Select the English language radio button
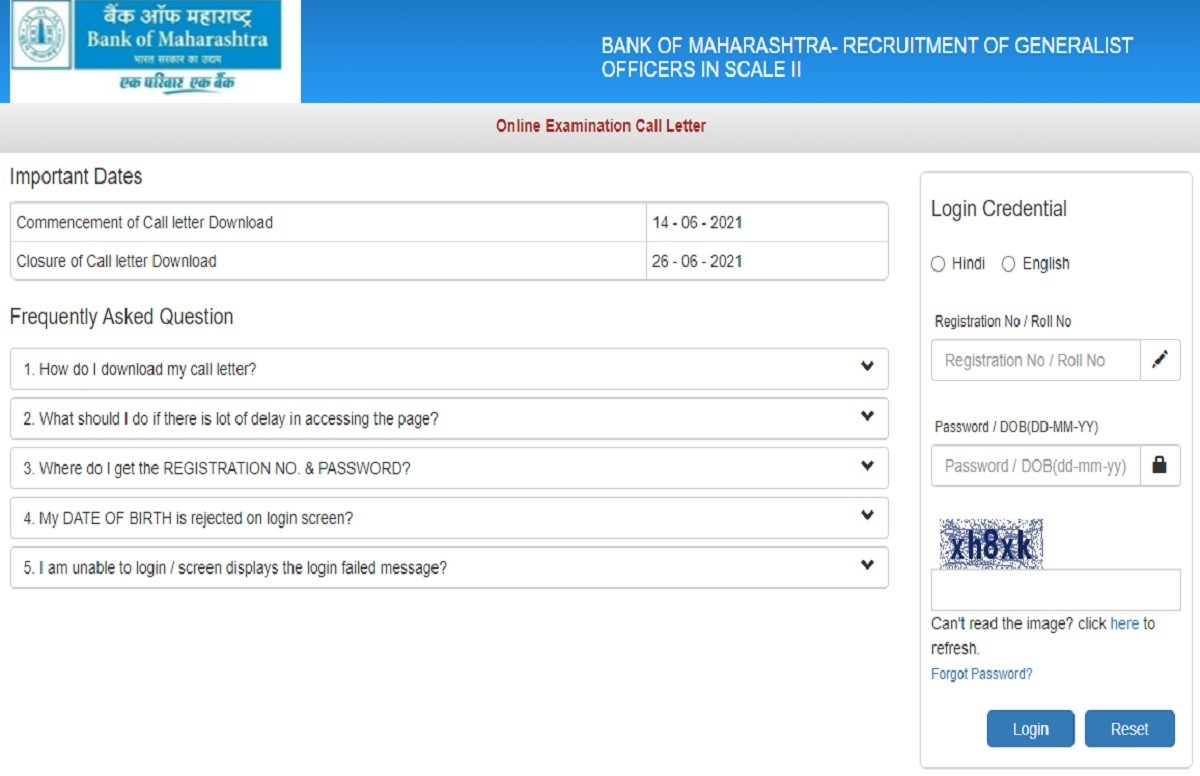 coord(1008,264)
